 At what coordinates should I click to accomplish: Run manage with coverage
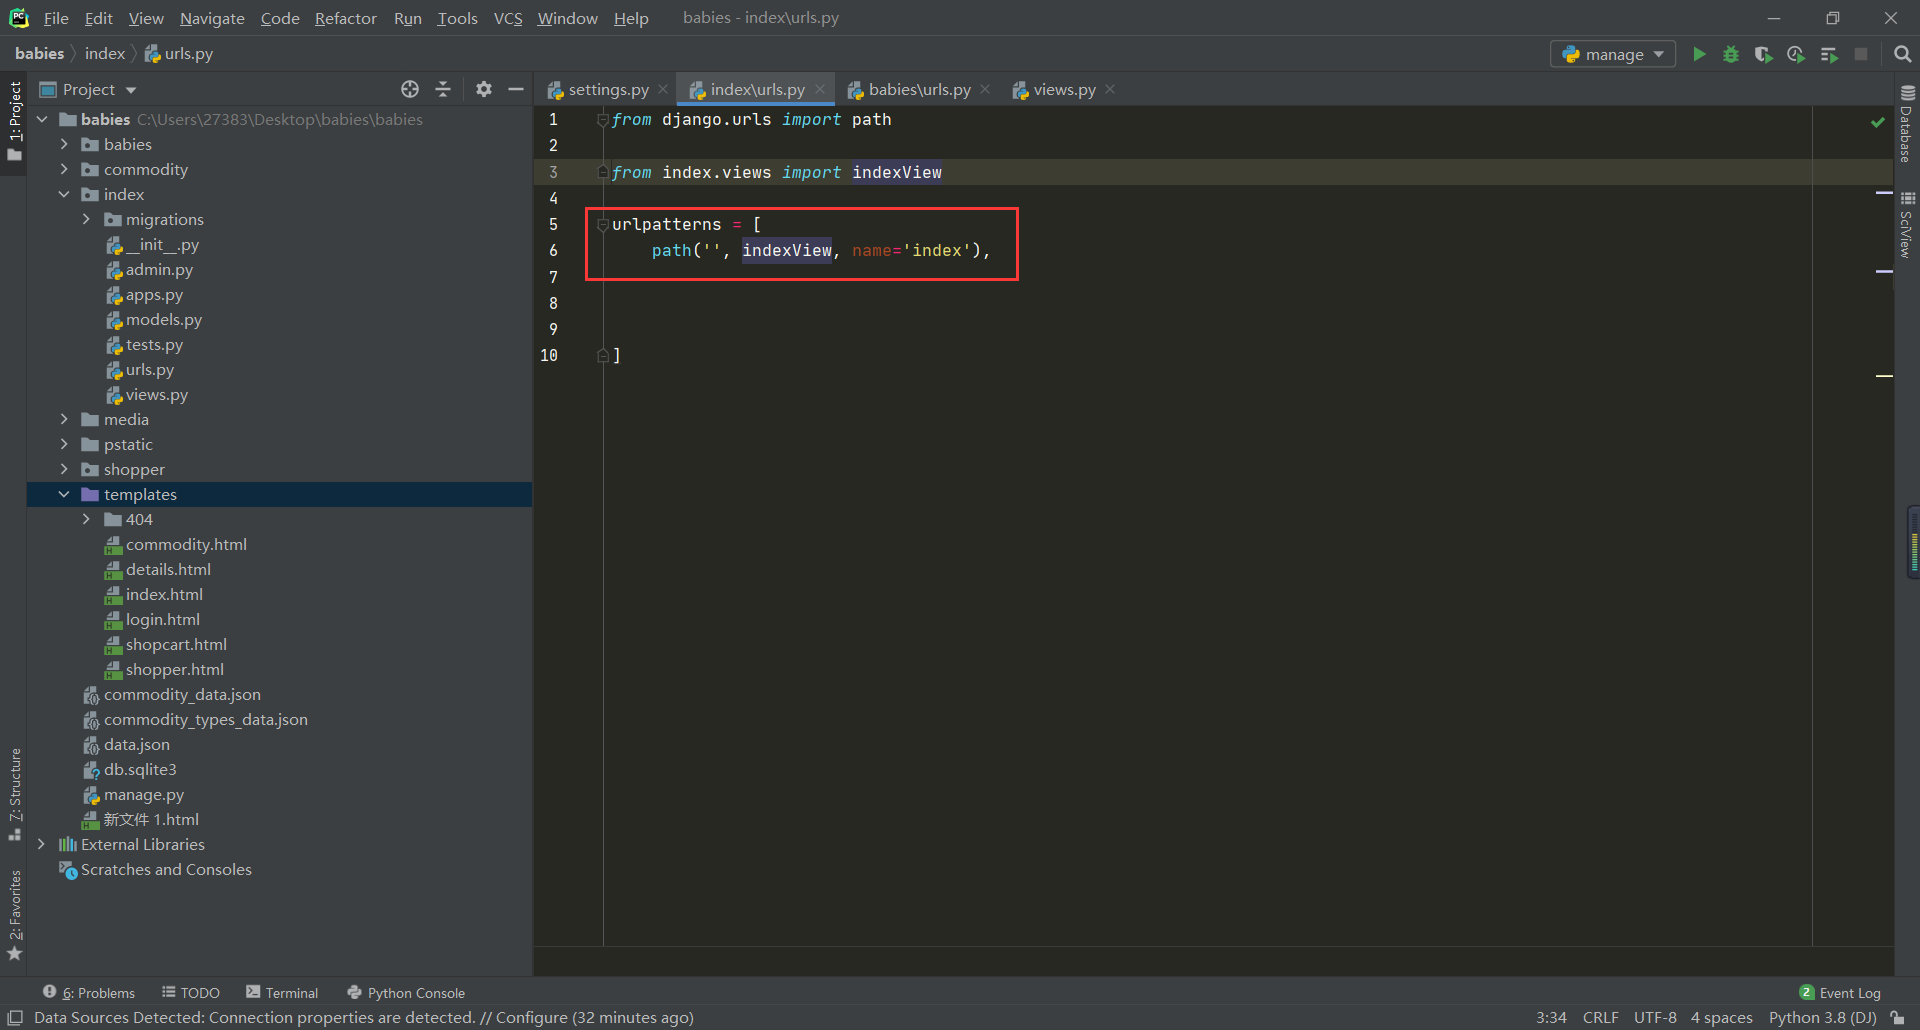(1763, 54)
